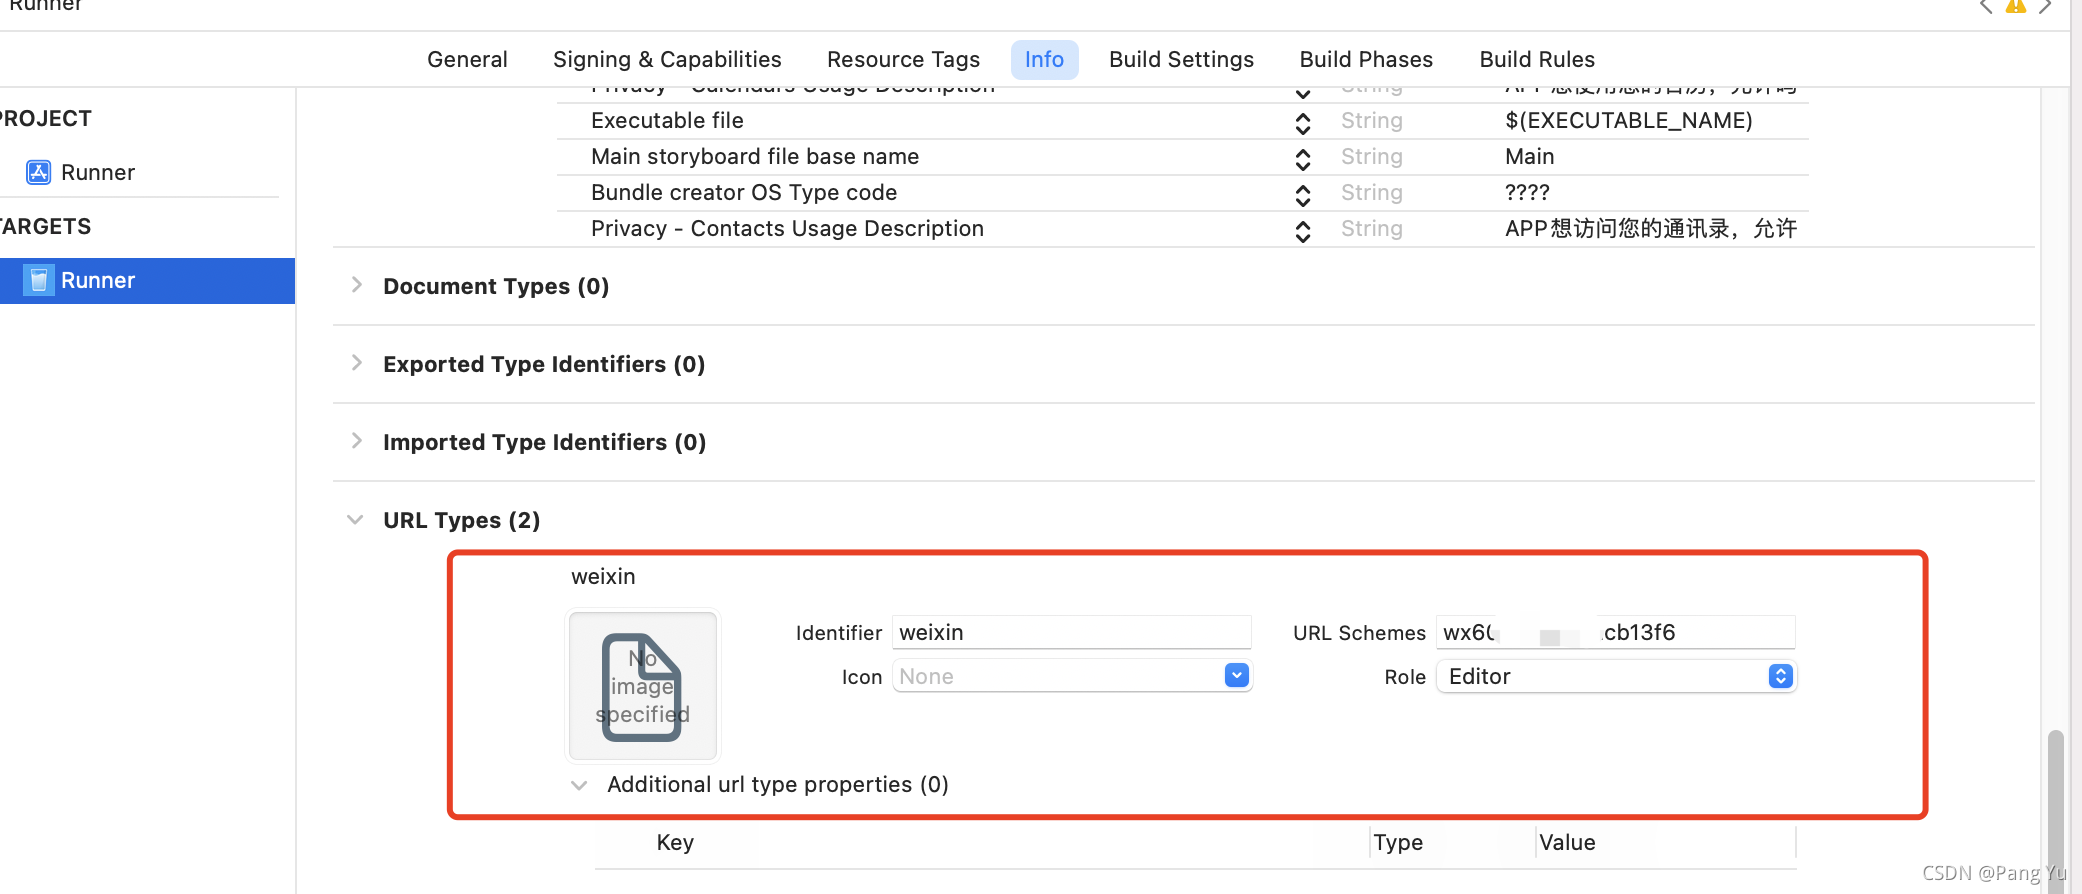Expand Document Types (0) section

[x=356, y=285]
